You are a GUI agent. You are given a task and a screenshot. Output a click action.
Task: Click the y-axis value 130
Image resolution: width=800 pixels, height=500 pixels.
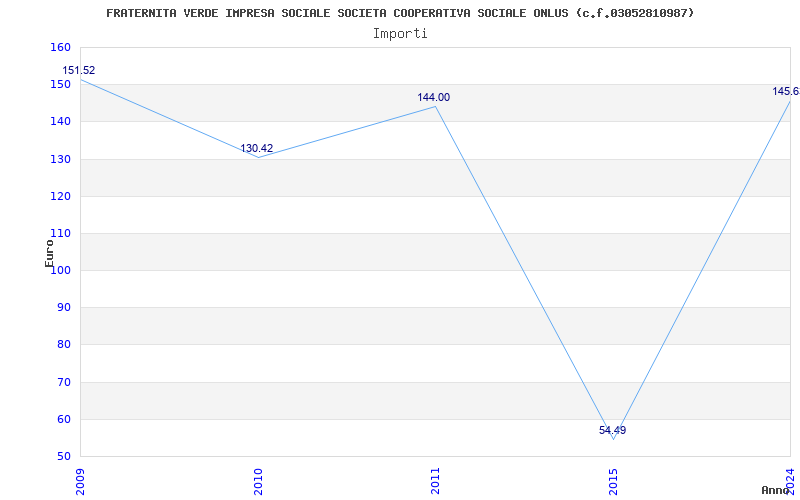[60, 159]
